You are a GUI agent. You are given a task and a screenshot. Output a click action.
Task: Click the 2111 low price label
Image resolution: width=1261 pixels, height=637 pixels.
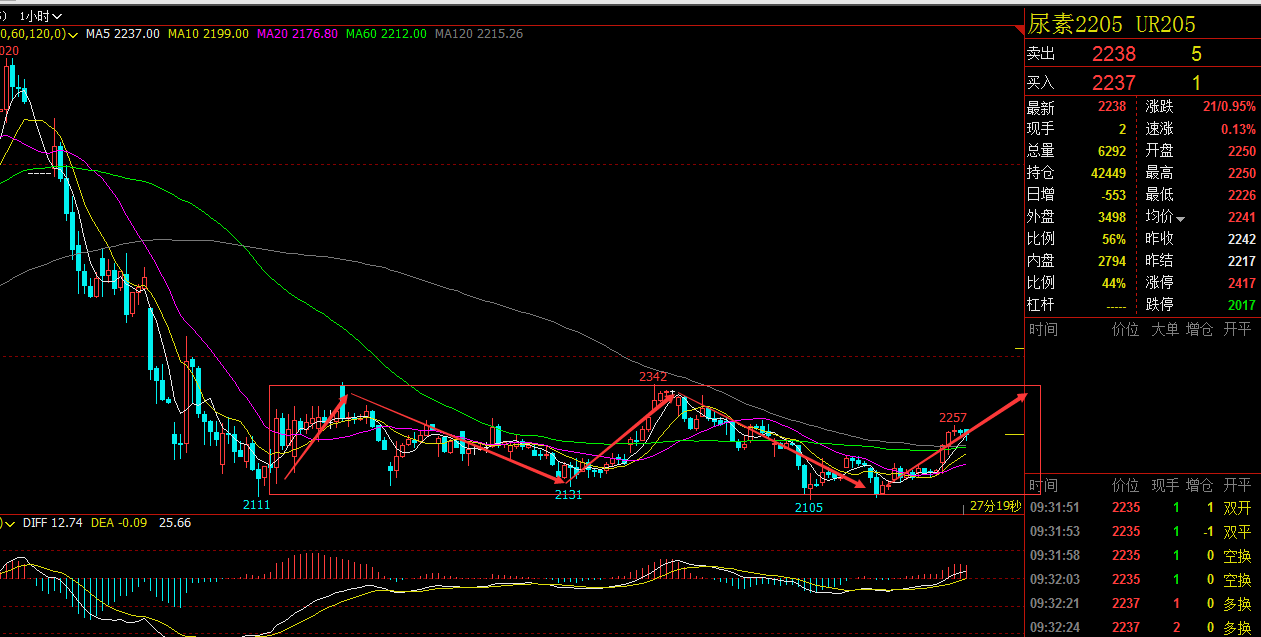click(256, 505)
